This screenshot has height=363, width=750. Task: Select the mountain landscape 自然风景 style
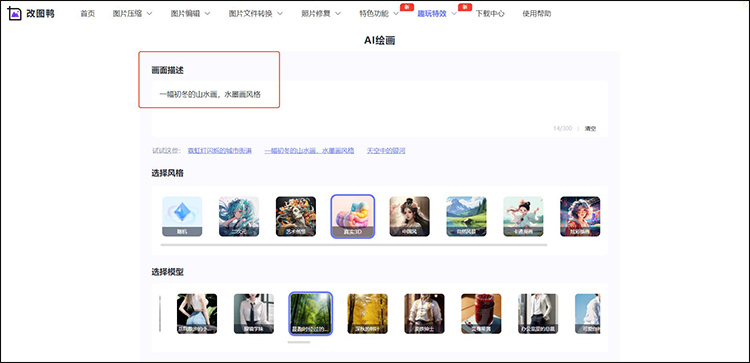(x=466, y=216)
